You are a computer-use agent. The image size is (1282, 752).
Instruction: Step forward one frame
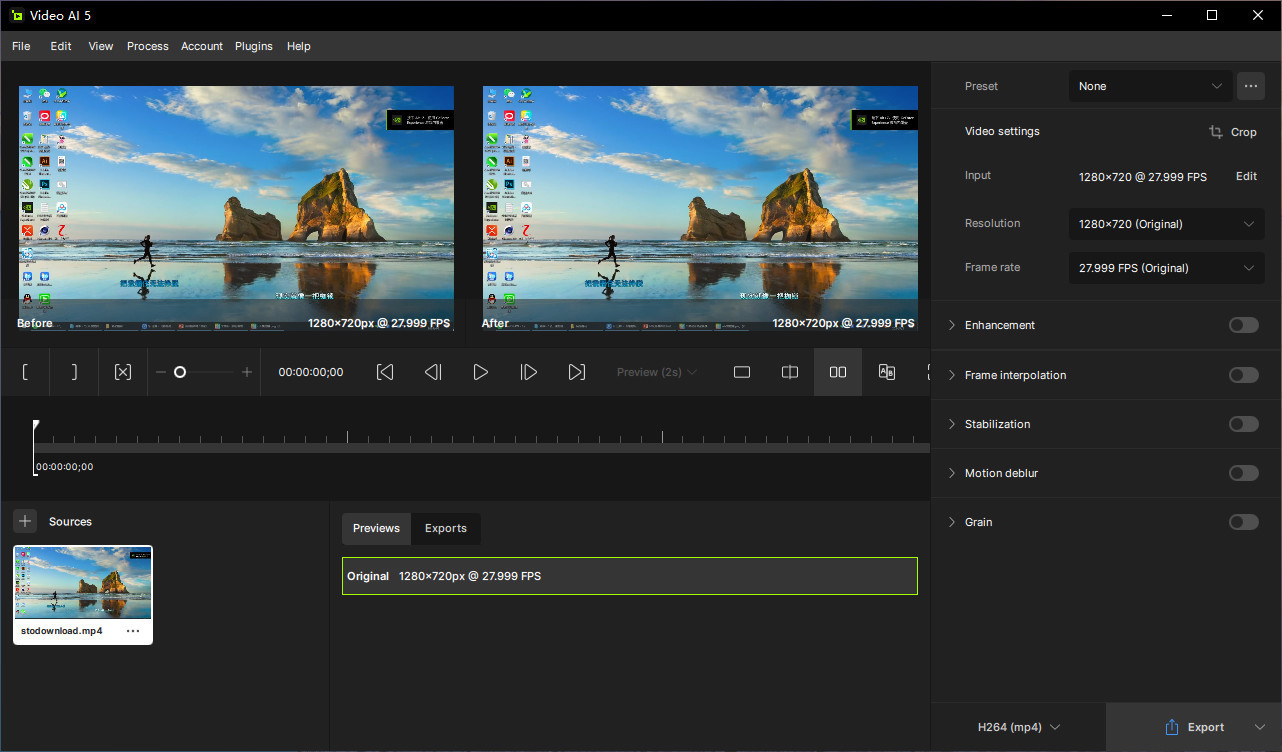click(x=529, y=372)
